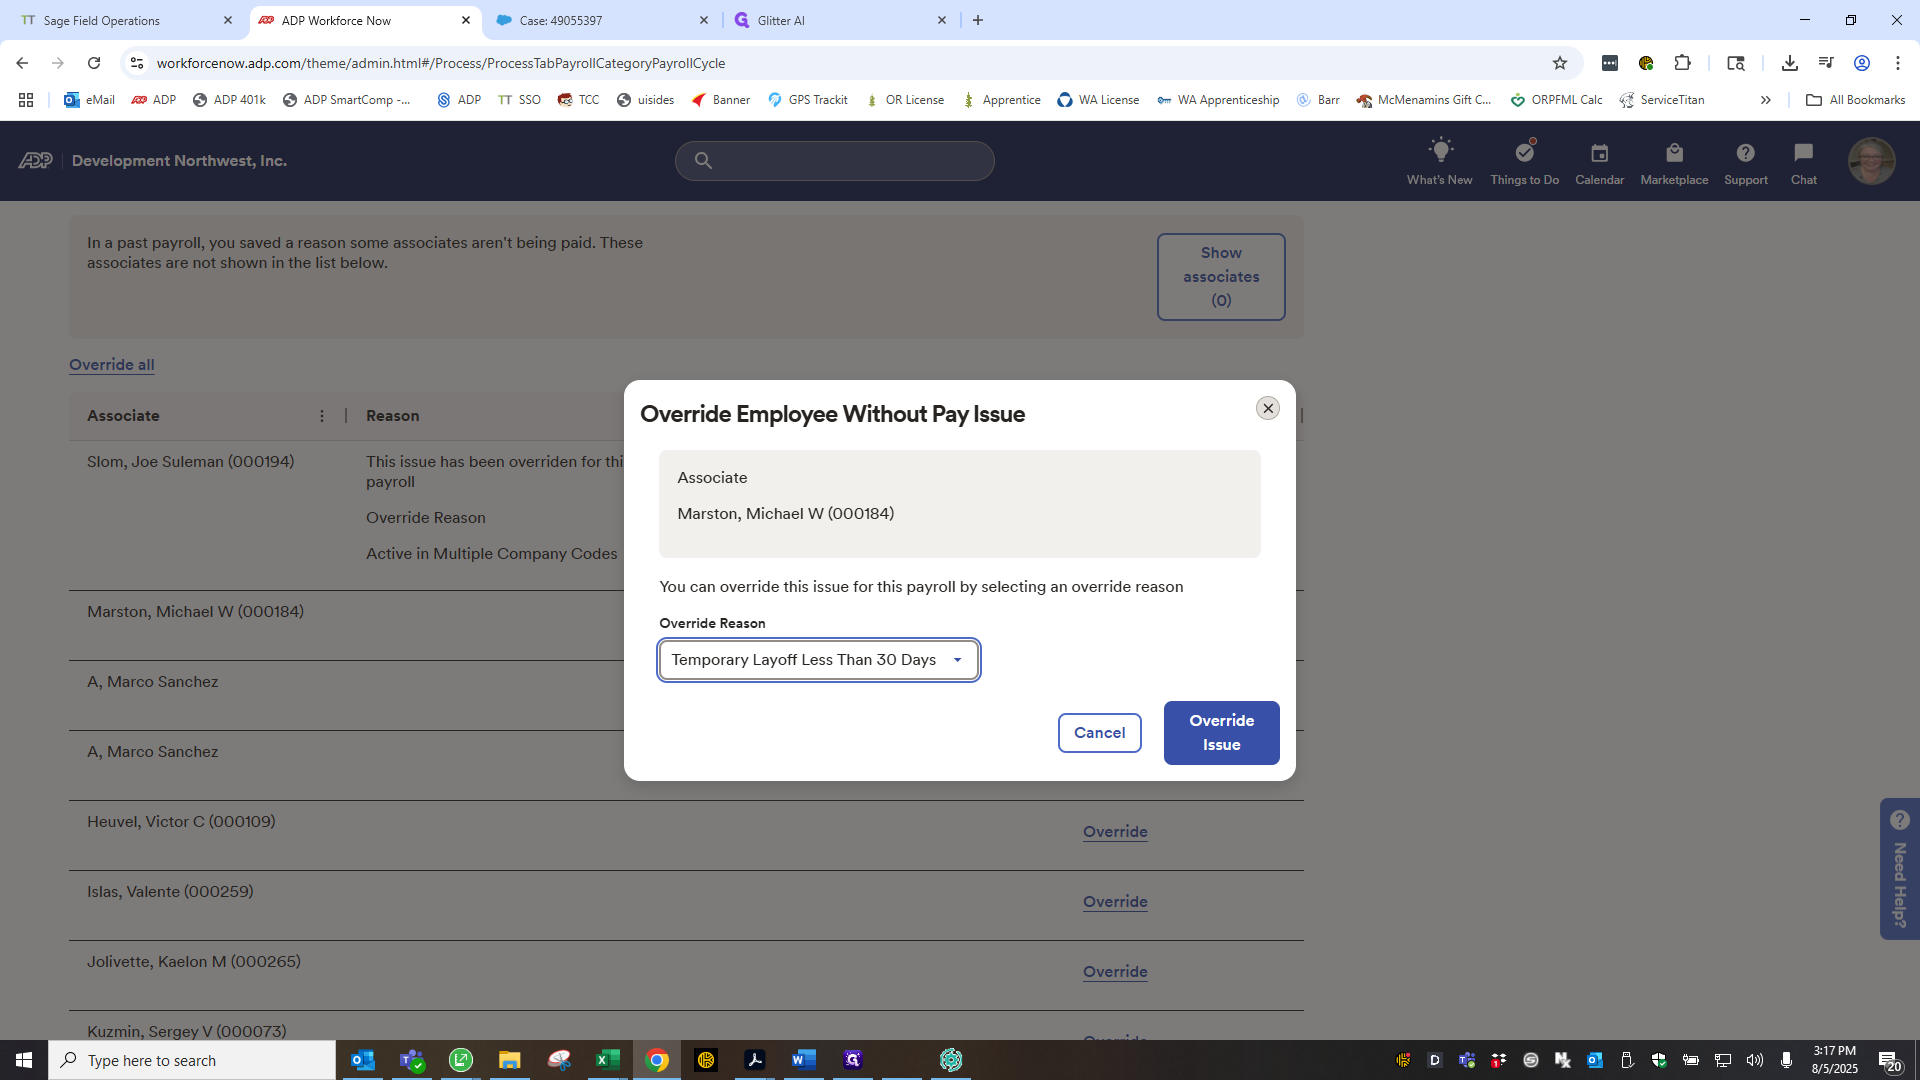Open the Chat bubble icon
1920x1080 pixels.
[1803, 161]
